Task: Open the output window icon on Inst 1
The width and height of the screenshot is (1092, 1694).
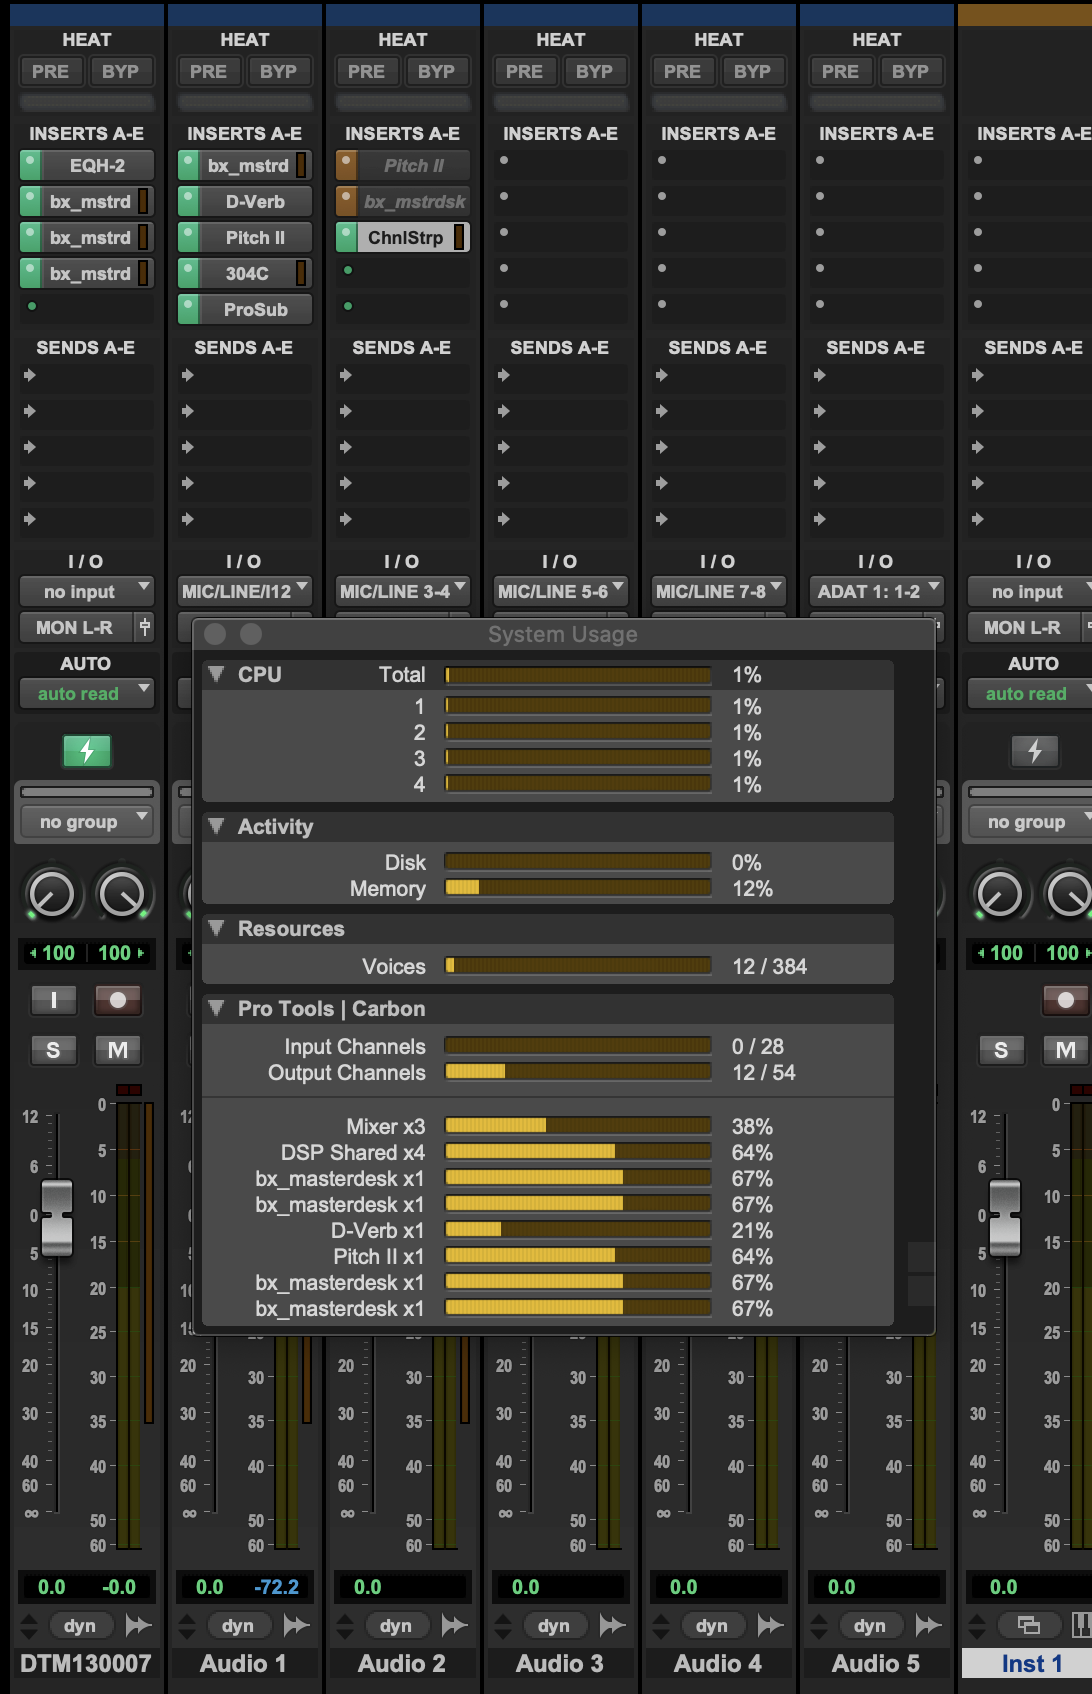Action: tap(1029, 1626)
